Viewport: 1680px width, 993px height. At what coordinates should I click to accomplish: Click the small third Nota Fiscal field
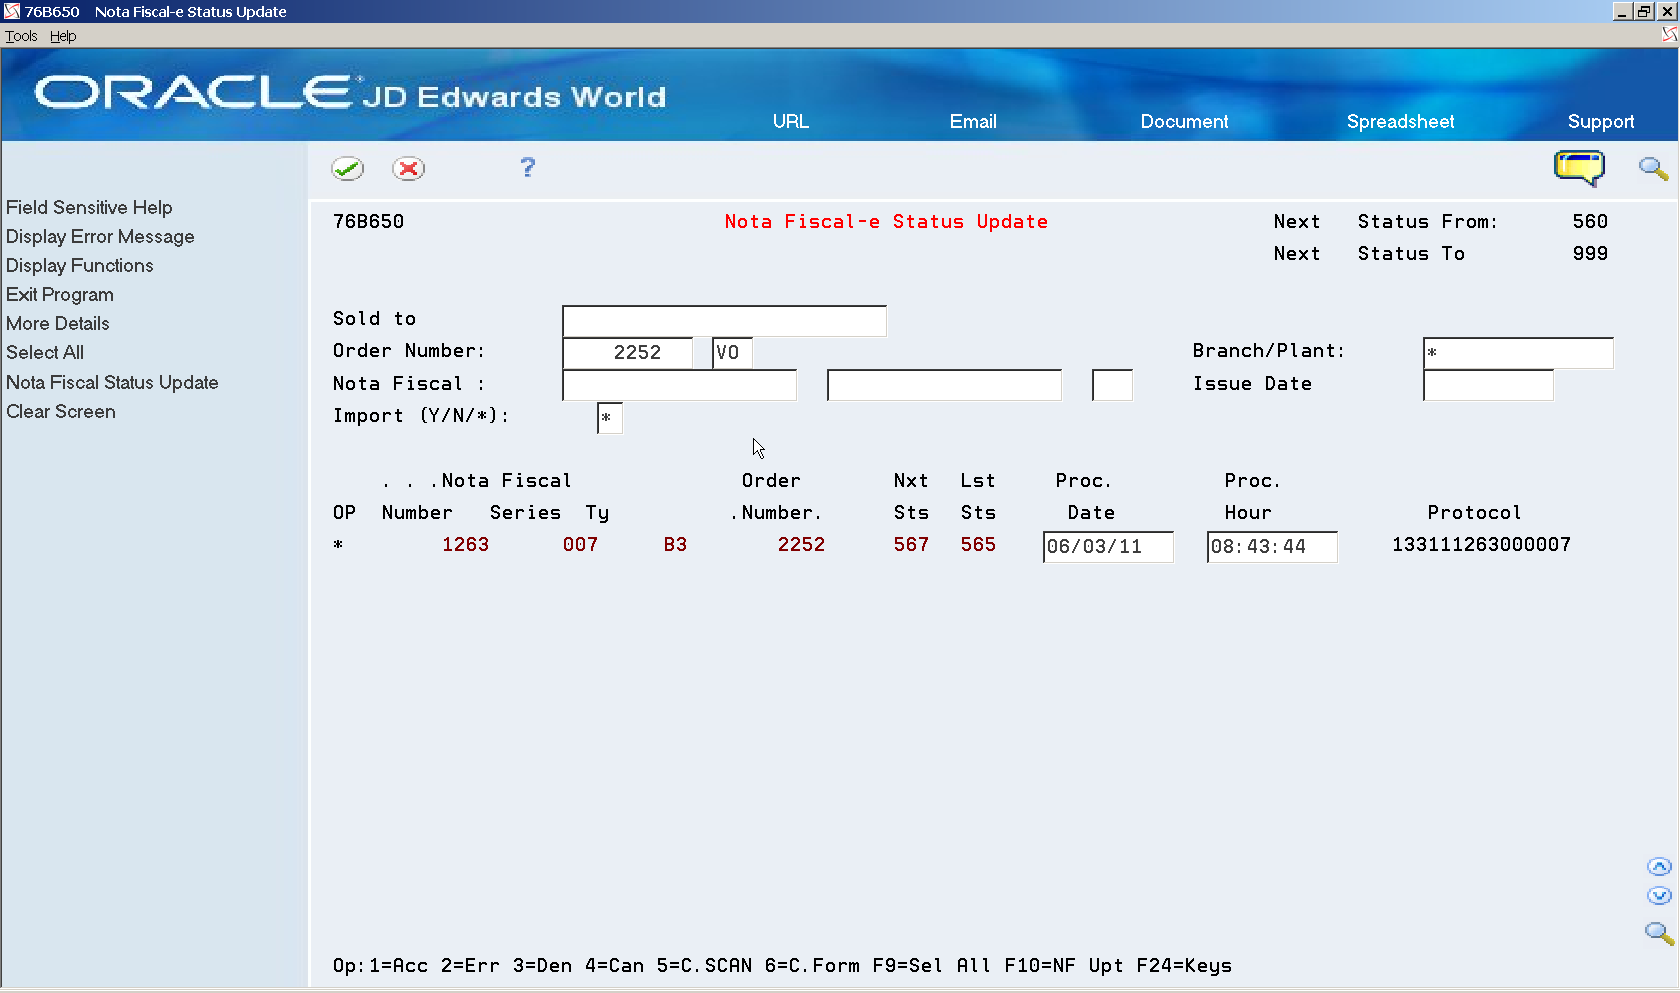coord(1112,385)
